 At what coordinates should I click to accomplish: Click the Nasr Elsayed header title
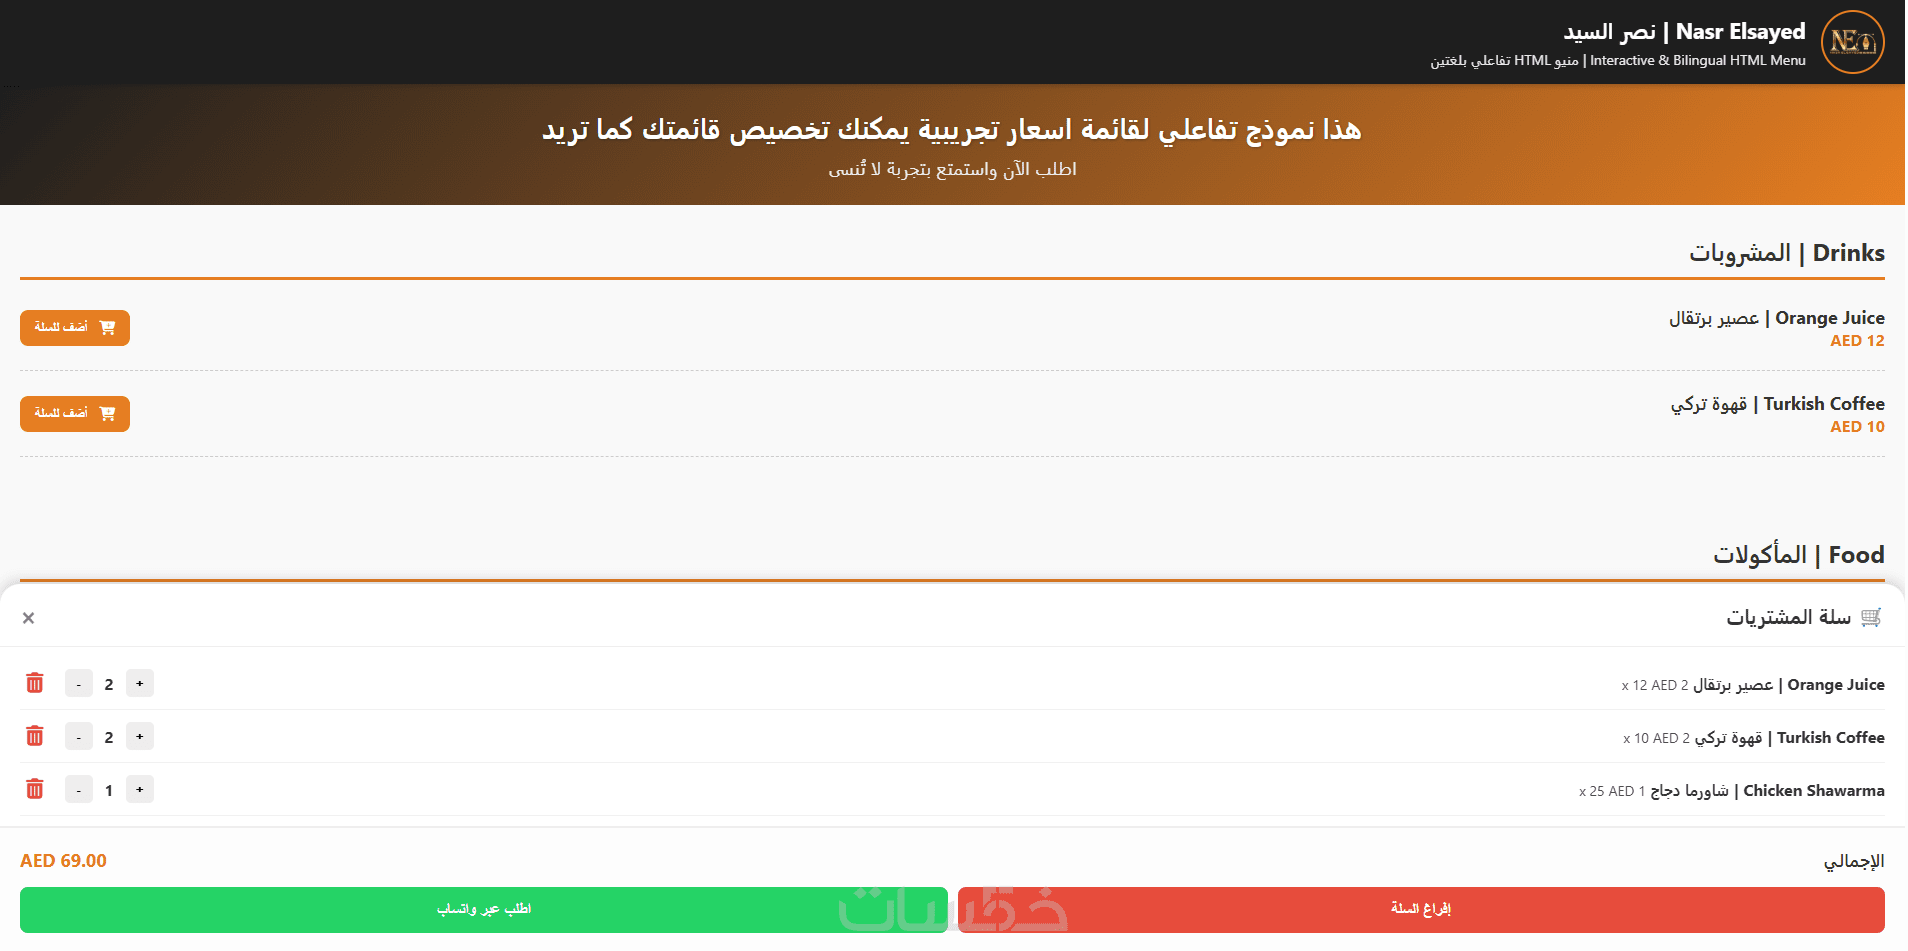click(1684, 32)
